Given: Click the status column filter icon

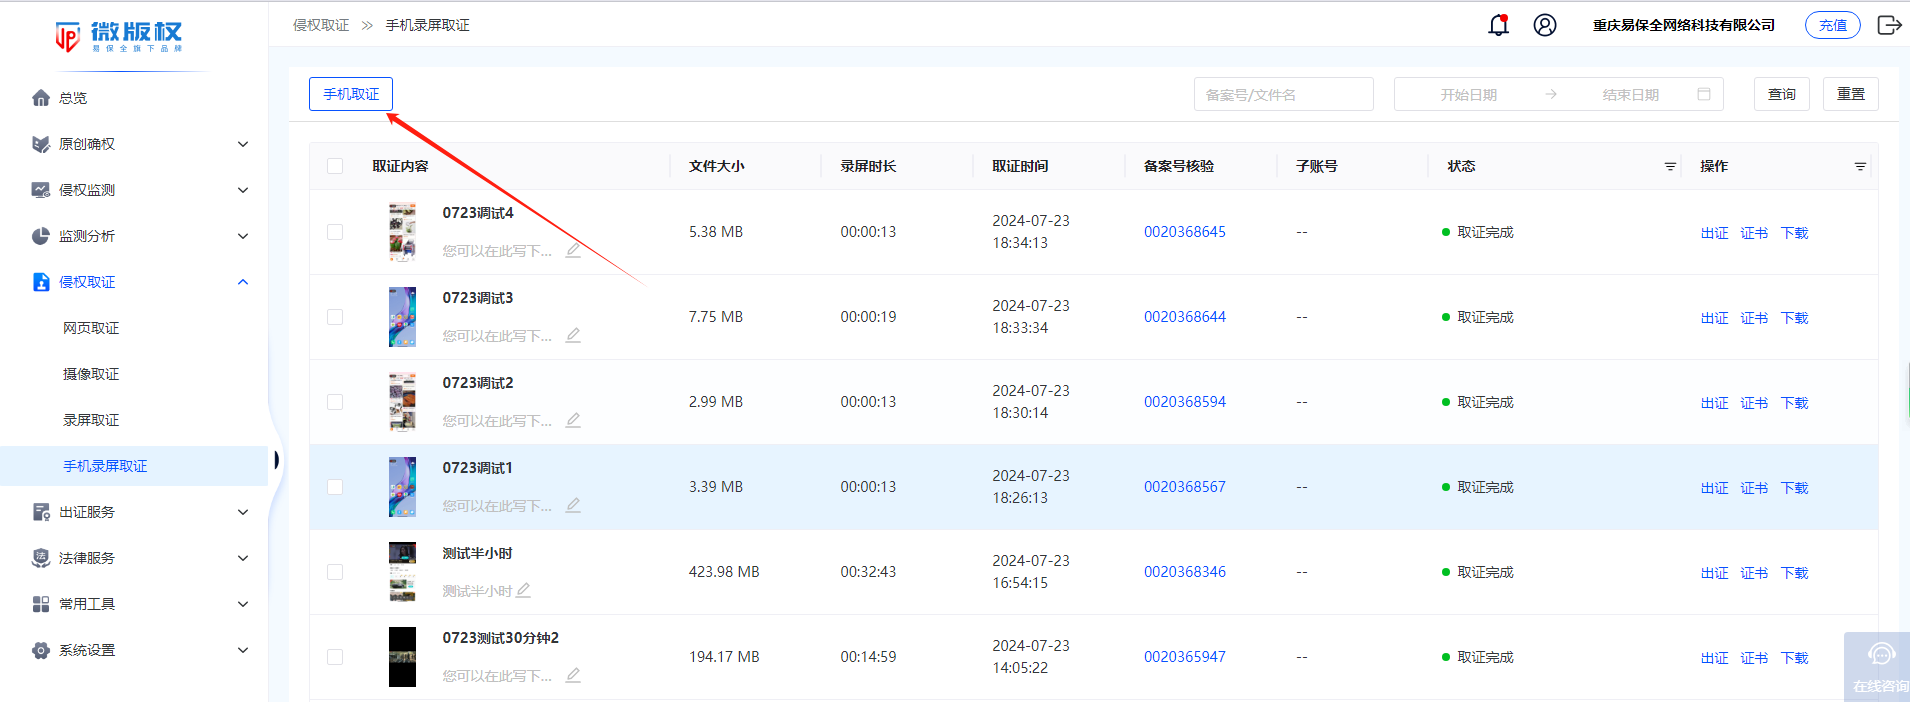Looking at the screenshot, I should (1669, 167).
